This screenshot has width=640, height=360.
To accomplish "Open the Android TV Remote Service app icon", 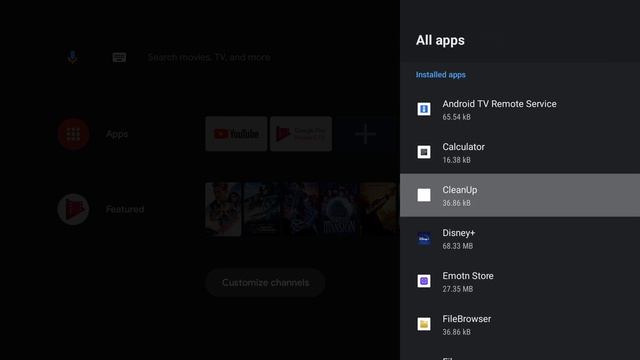I will [x=424, y=109].
